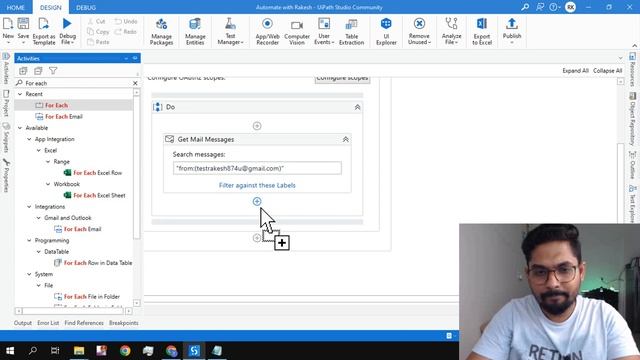Screen dimensions: 640x360
Task: Click the Search messages input field
Action: tap(257, 168)
